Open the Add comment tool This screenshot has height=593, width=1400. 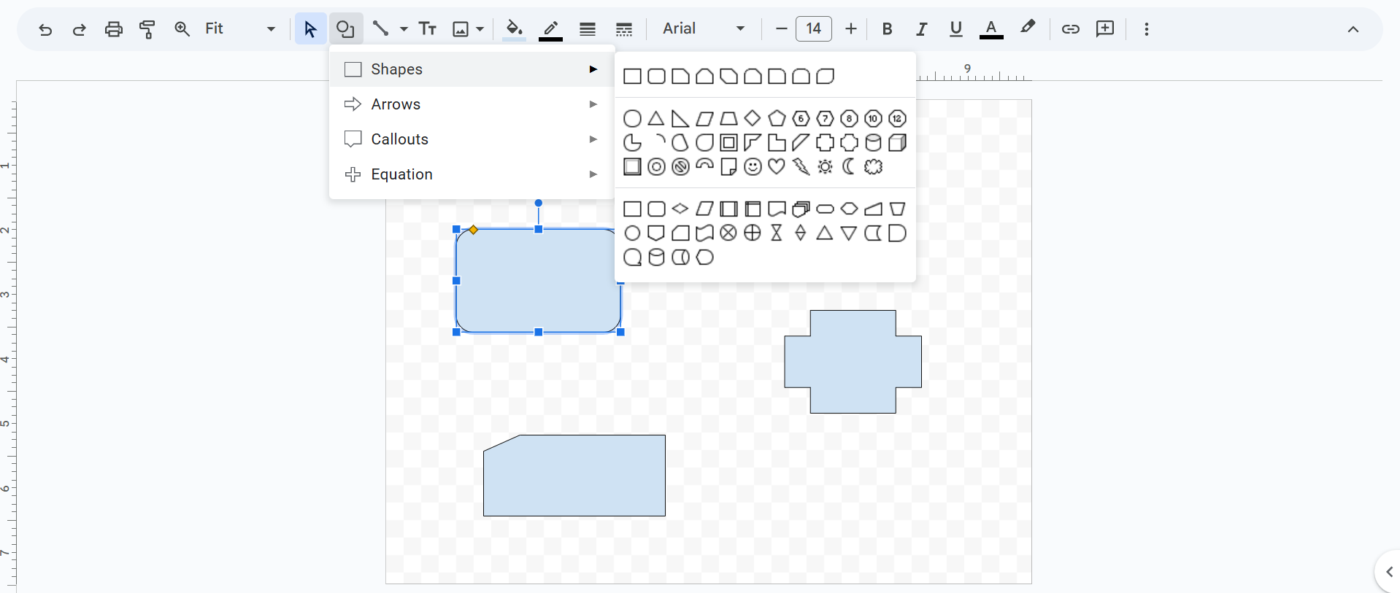click(x=1105, y=29)
